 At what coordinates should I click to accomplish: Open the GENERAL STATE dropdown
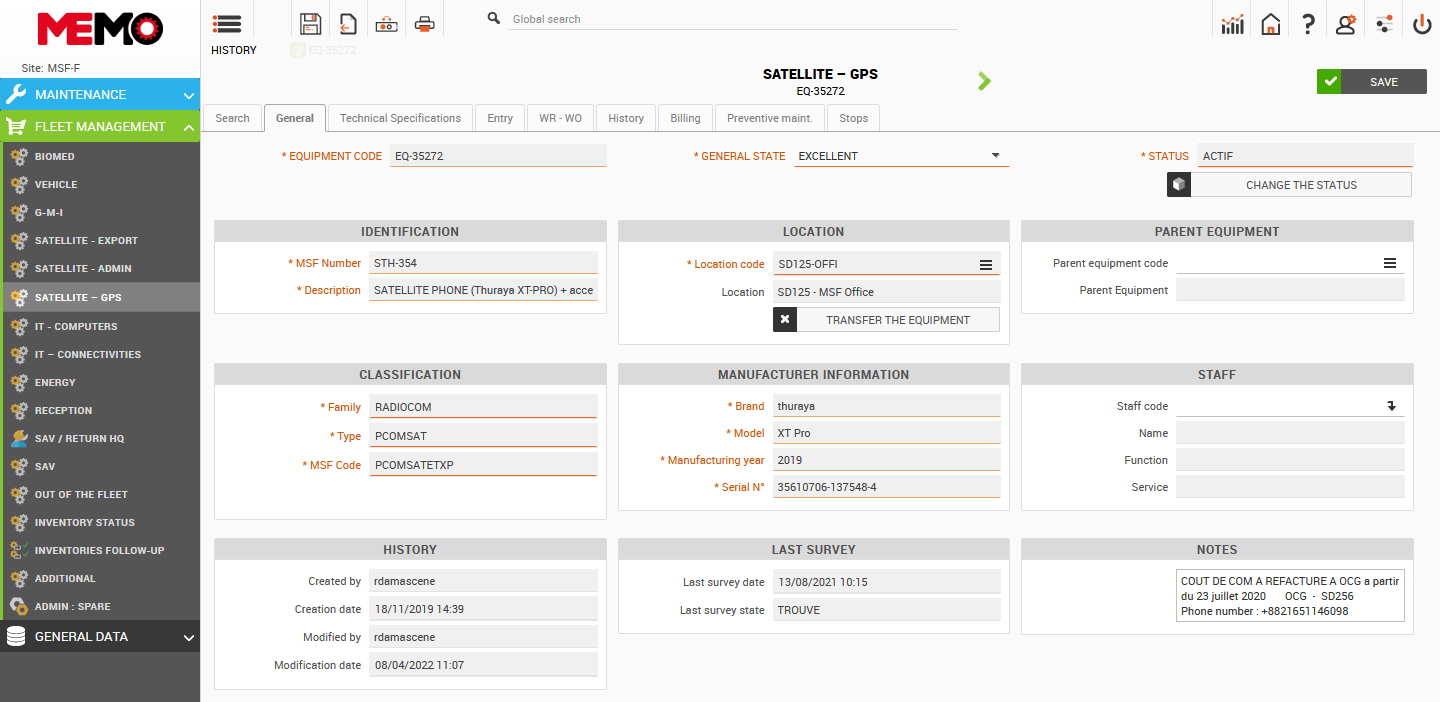(x=901, y=156)
